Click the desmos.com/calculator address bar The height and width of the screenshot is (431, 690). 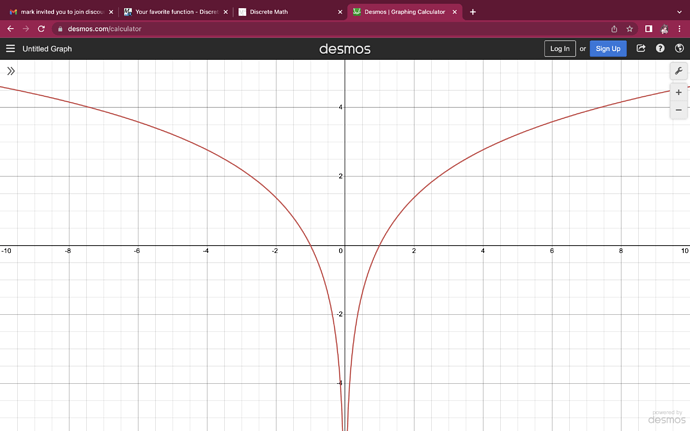pos(300,29)
